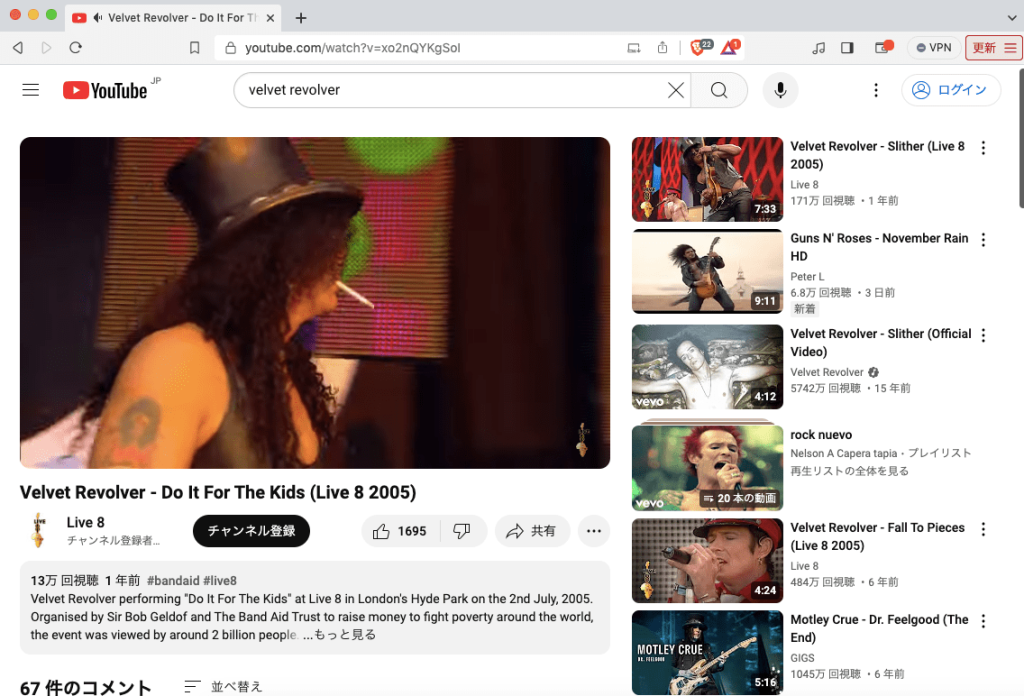1024x696 pixels.
Task: Dislike the video with thumbs down
Action: [x=462, y=531]
